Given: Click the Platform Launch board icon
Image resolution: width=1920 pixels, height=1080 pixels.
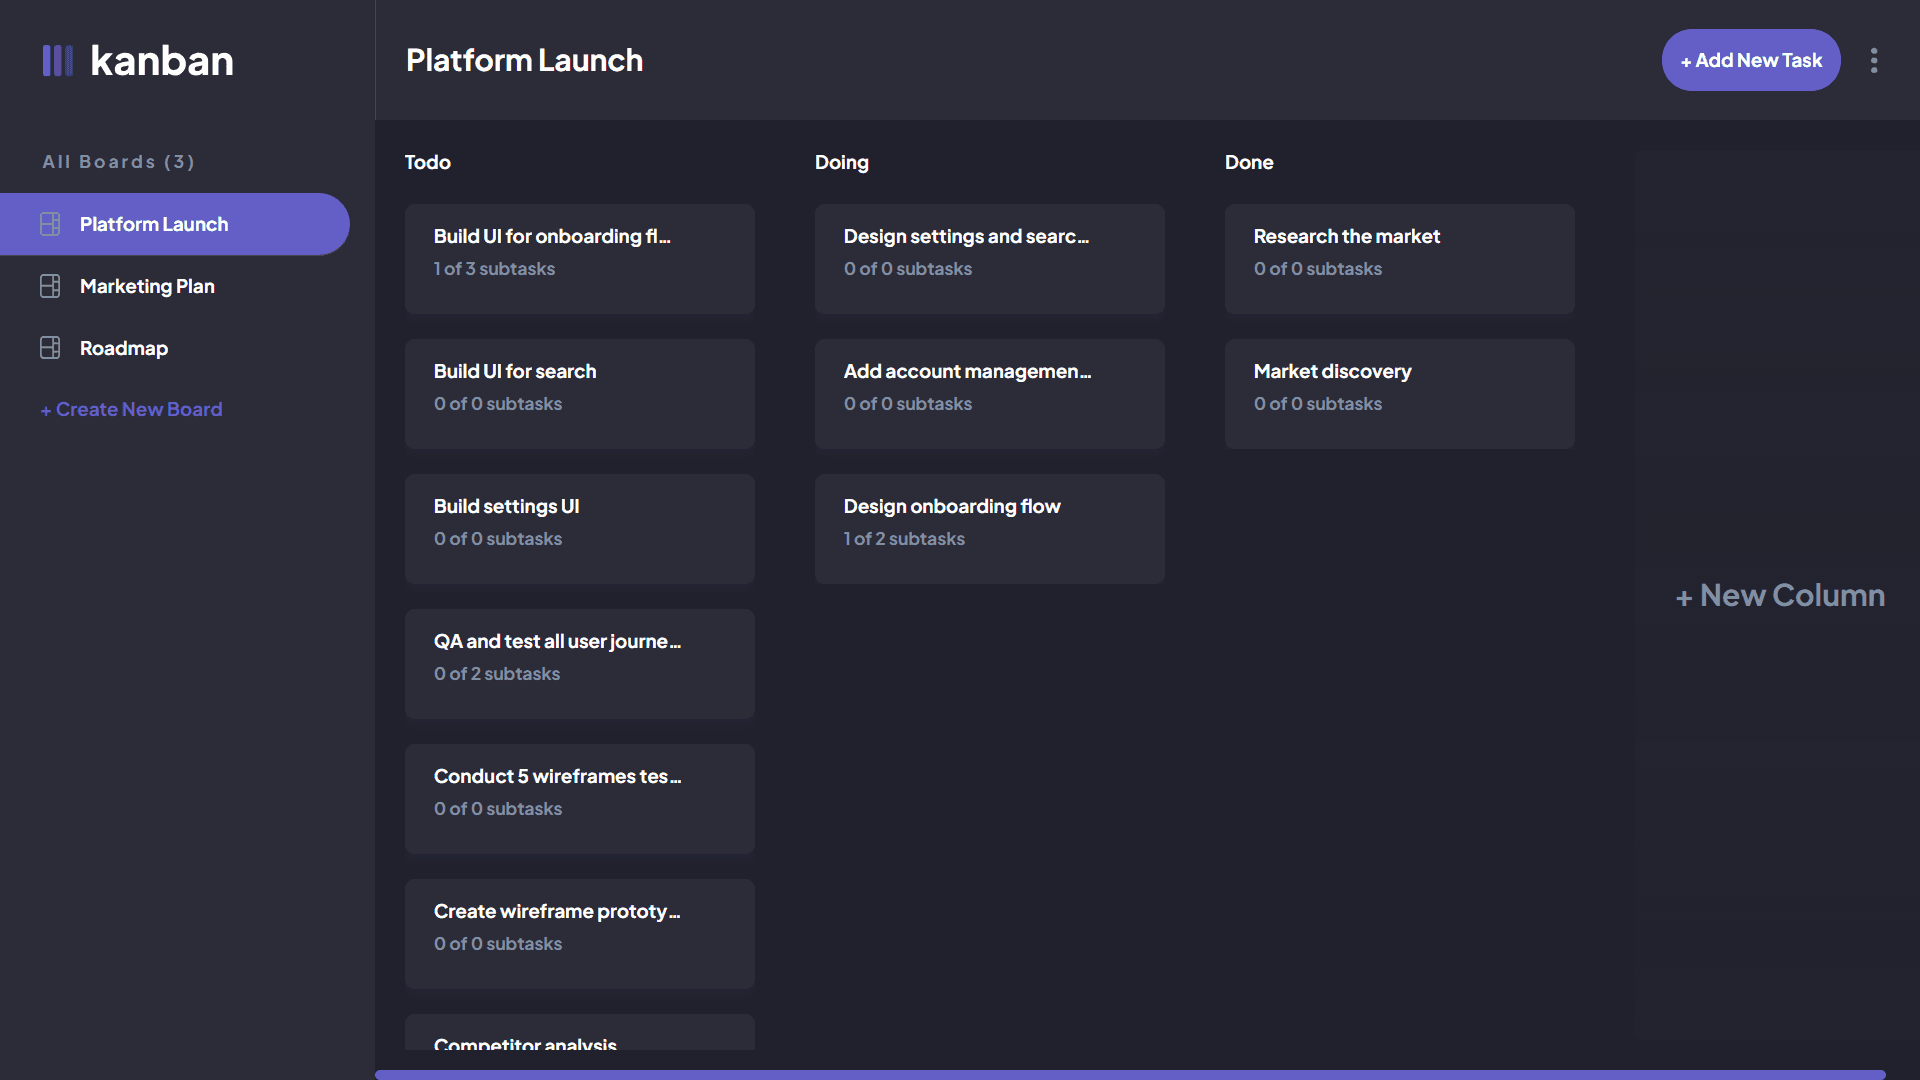Looking at the screenshot, I should click(50, 223).
